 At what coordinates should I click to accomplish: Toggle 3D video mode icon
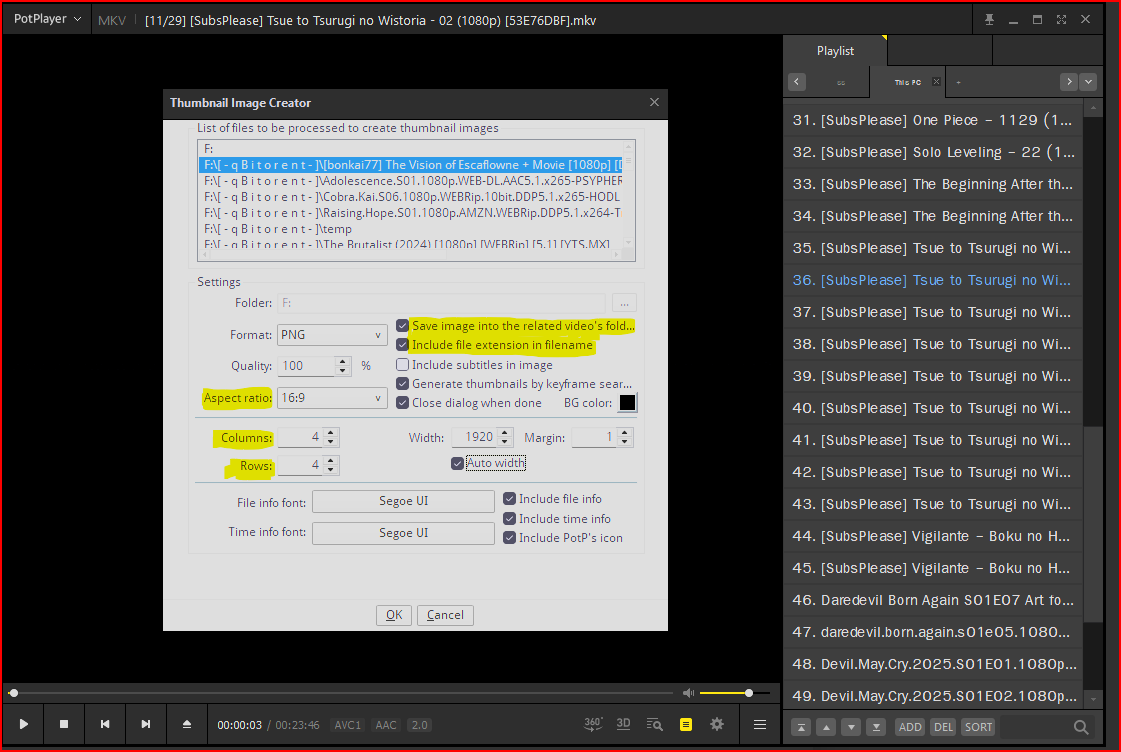[x=623, y=724]
